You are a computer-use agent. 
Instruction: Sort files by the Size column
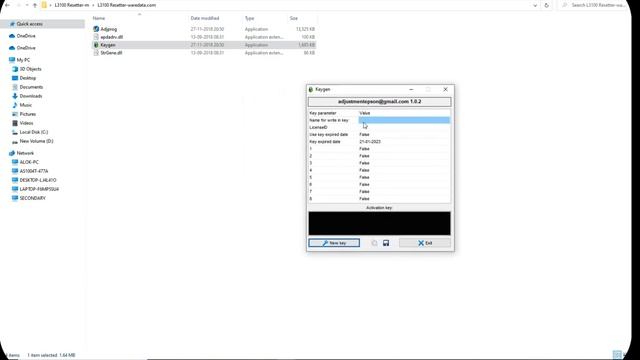pyautogui.click(x=293, y=18)
